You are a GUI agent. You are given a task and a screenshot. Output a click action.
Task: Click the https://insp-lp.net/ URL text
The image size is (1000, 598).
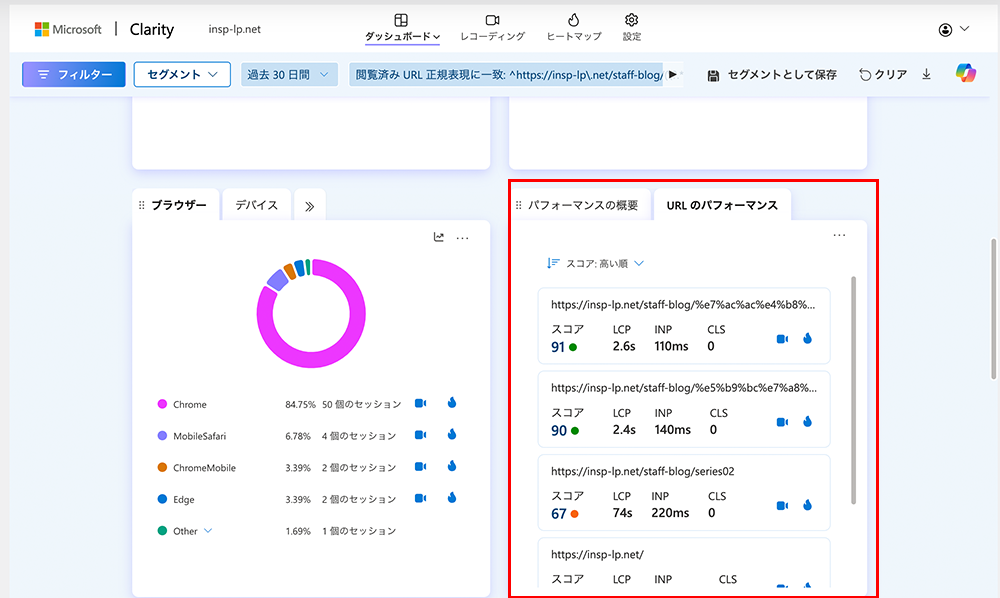pos(598,555)
